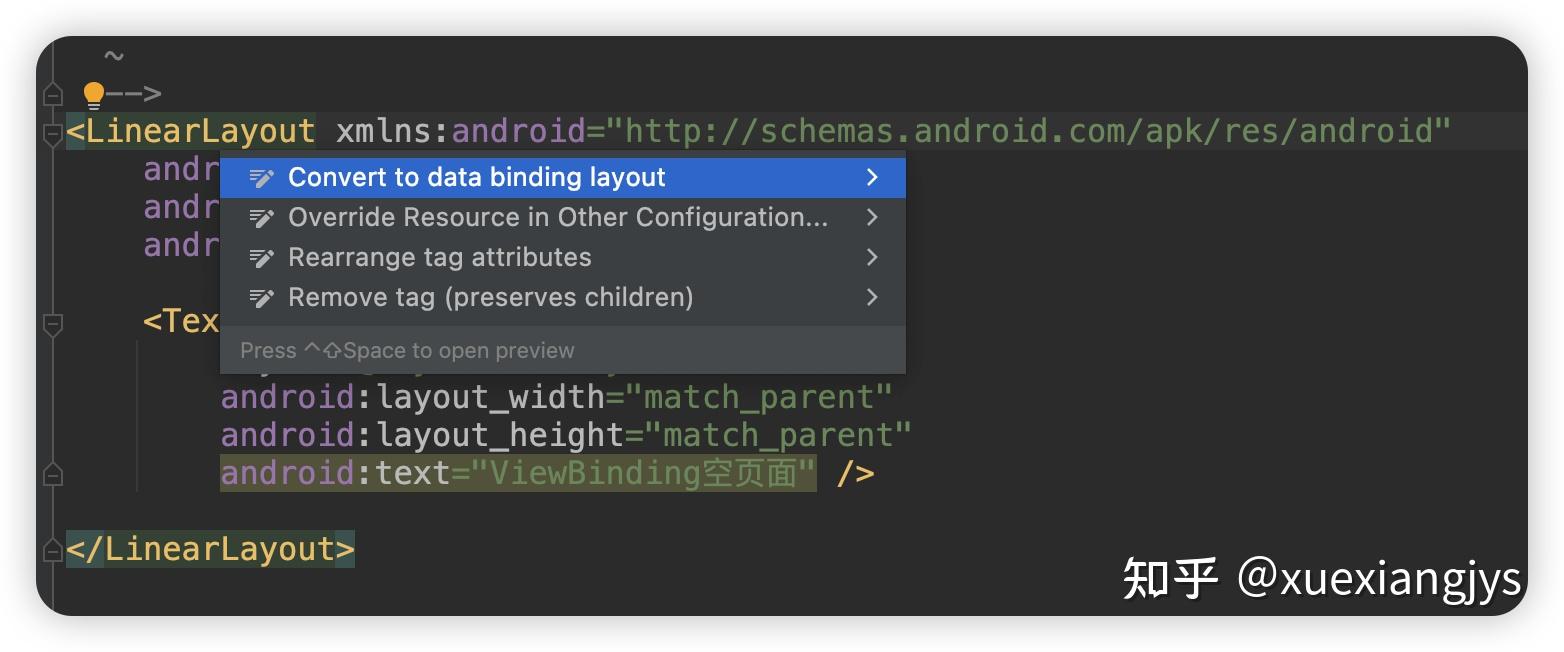Expand submenu arrow for Convert to data binding layout
Screen dimensions: 1564x652
coord(872,178)
